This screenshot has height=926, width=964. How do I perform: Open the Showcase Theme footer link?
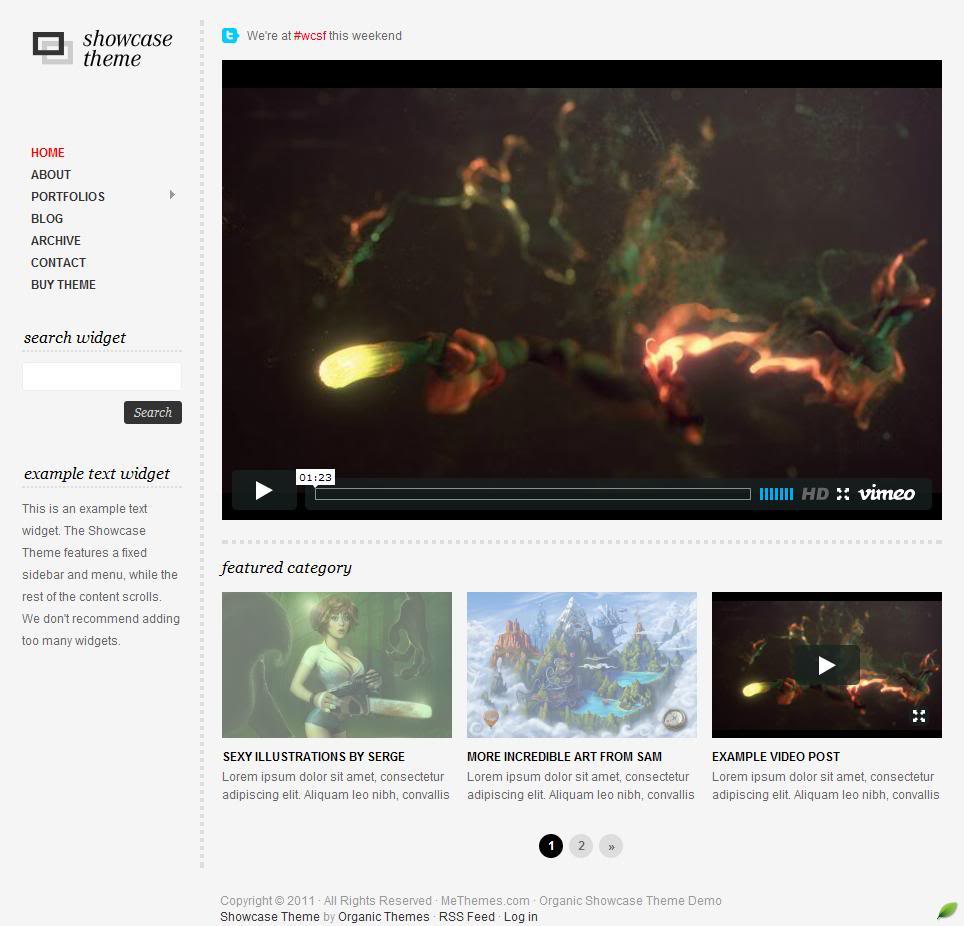270,917
